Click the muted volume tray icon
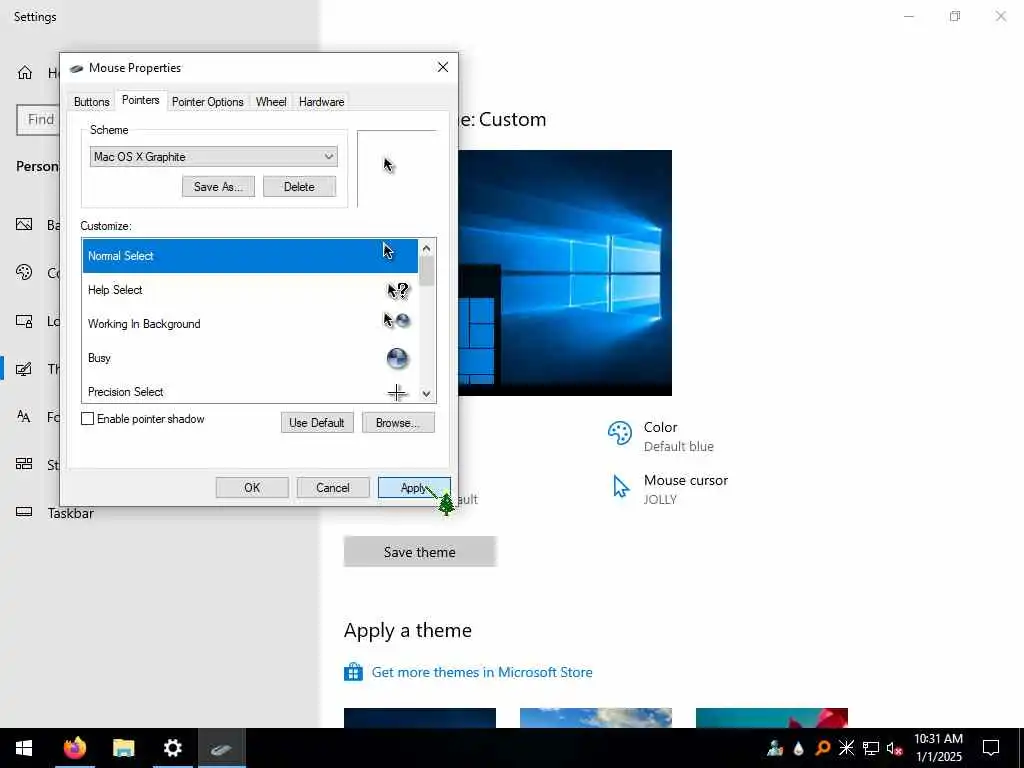Viewport: 1024px width, 768px height. [894, 748]
